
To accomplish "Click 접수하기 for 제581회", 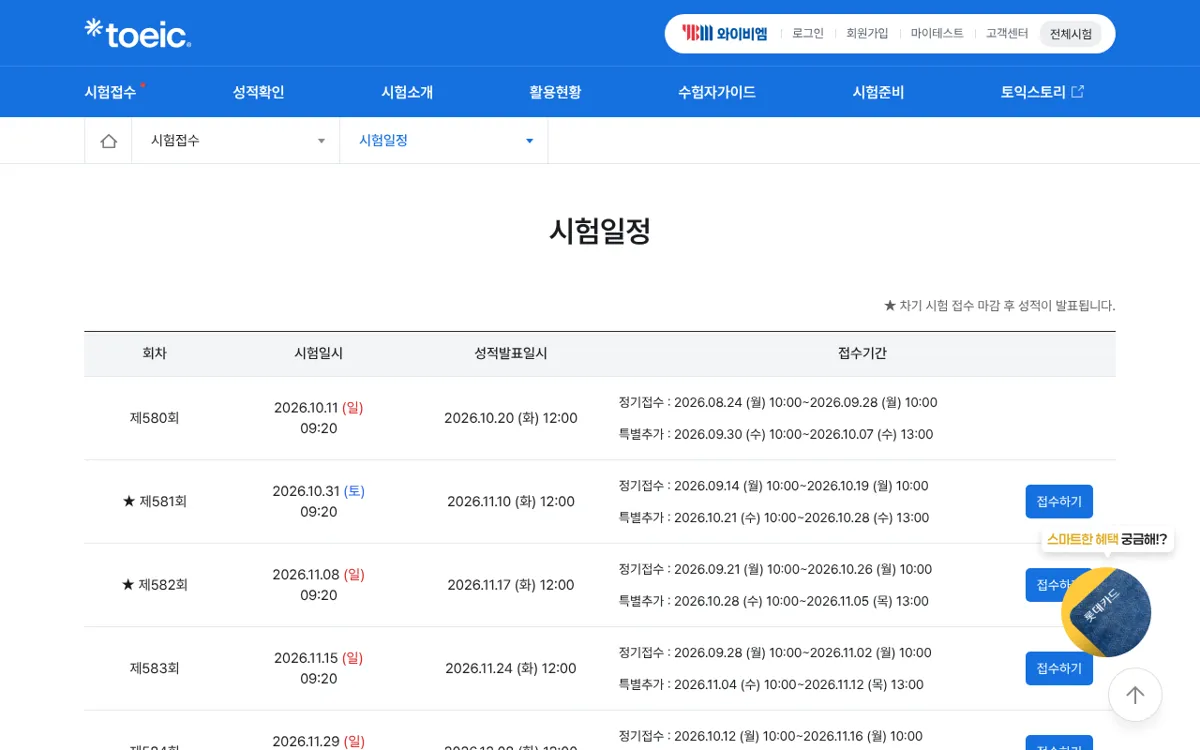I will point(1059,501).
